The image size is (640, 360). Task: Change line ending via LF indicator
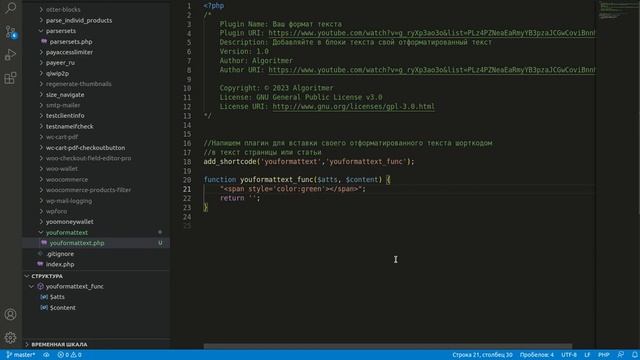587,355
